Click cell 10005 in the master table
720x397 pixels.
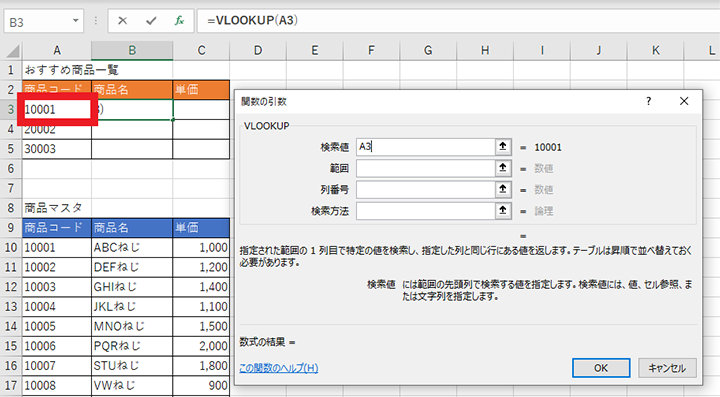(x=56, y=326)
